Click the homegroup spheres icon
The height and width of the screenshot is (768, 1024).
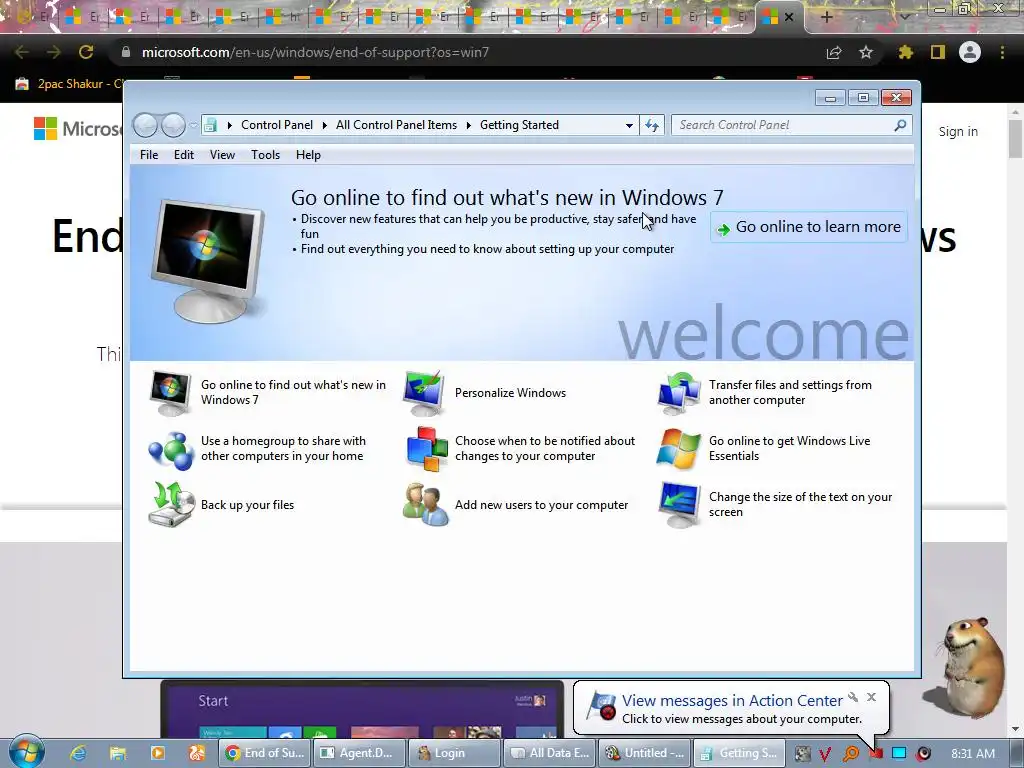coord(170,450)
